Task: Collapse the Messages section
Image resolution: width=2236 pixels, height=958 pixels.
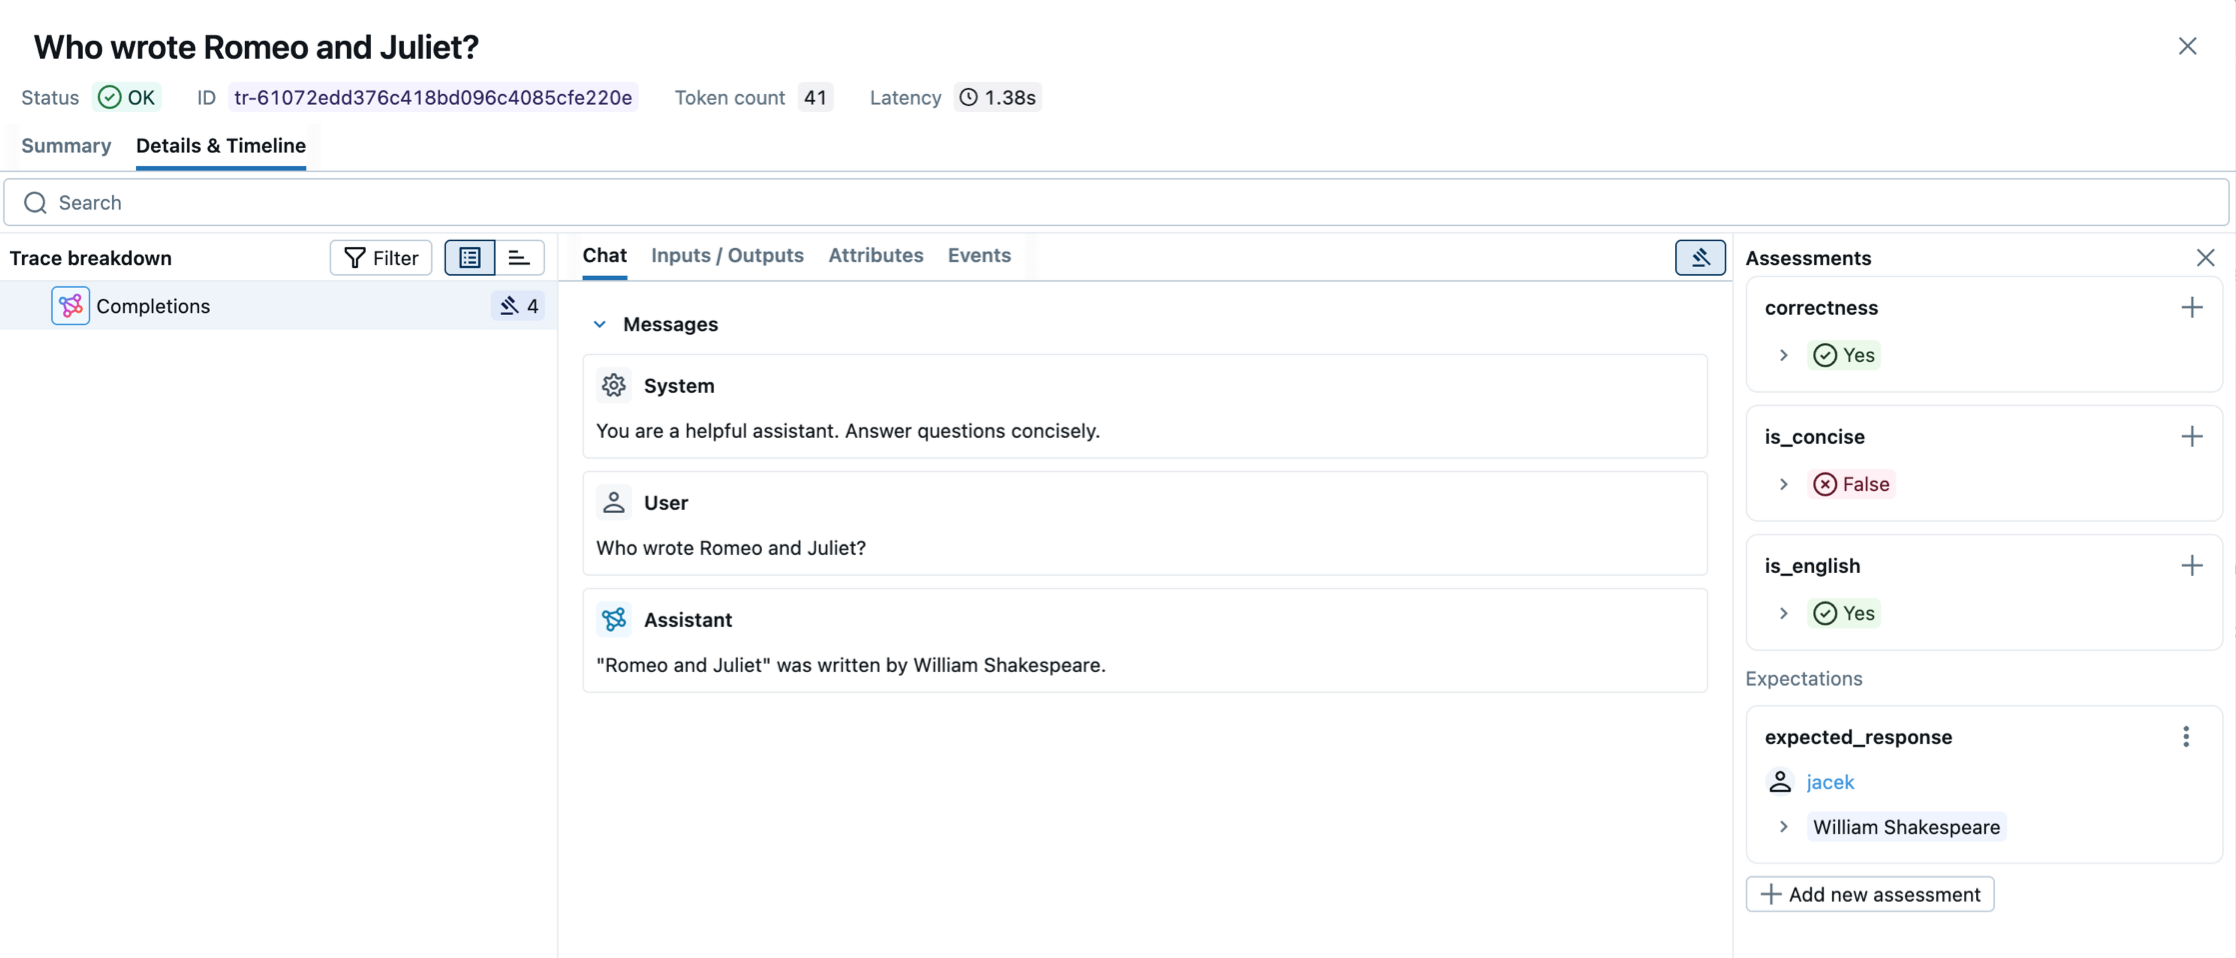Action: pos(600,325)
